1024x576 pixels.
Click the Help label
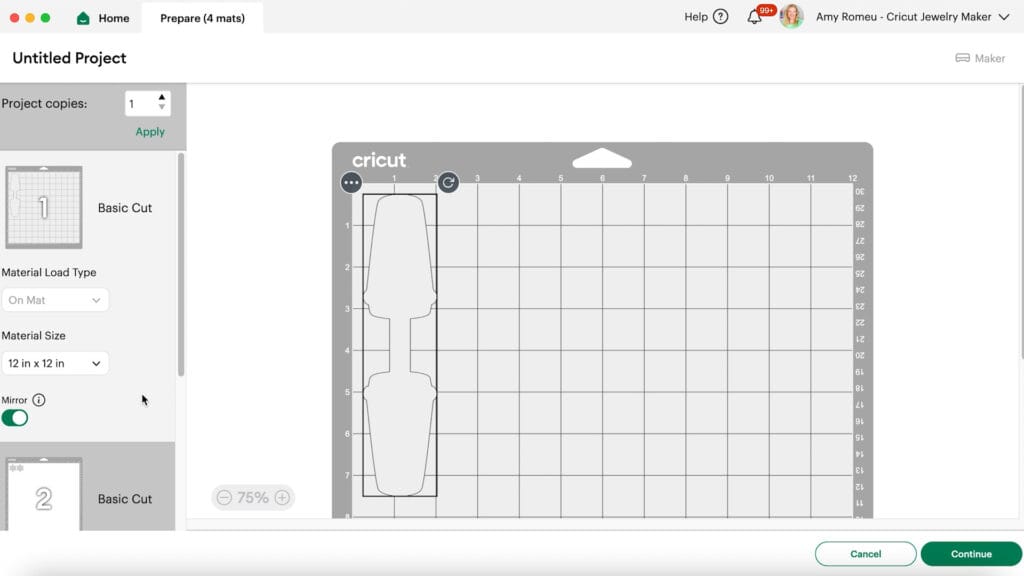click(x=696, y=17)
